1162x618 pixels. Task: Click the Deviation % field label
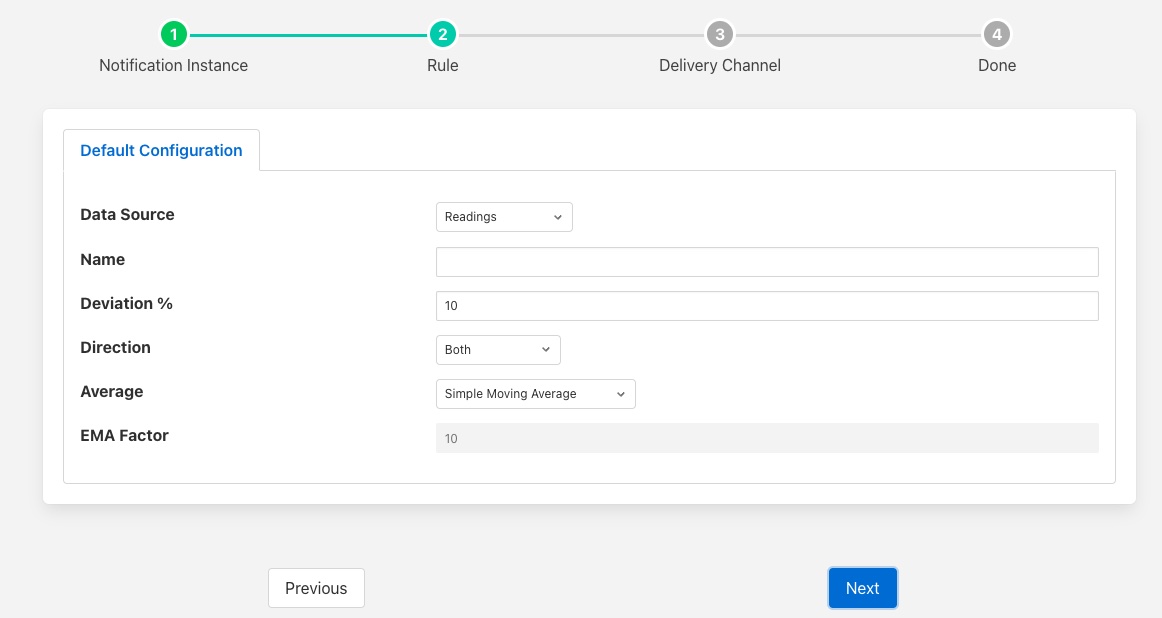(x=126, y=303)
